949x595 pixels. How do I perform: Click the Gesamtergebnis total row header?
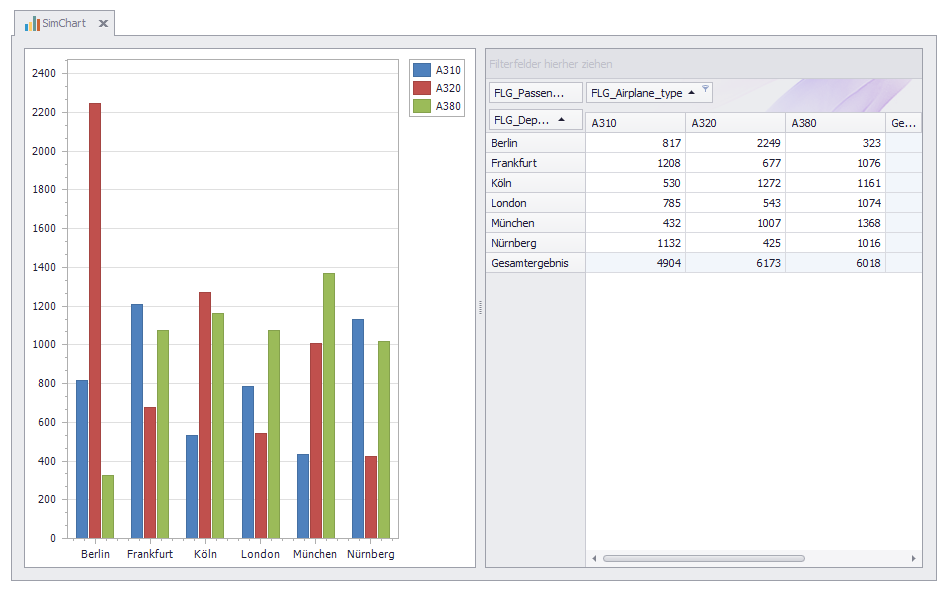click(x=535, y=263)
